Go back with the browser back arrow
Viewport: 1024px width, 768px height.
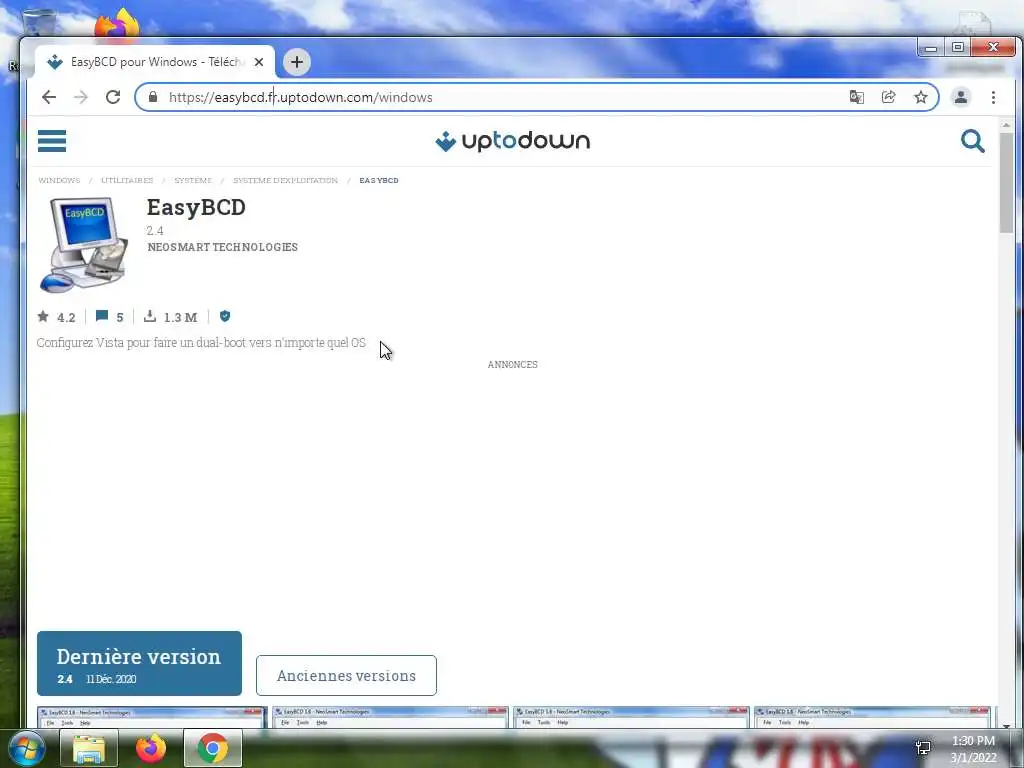(49, 97)
